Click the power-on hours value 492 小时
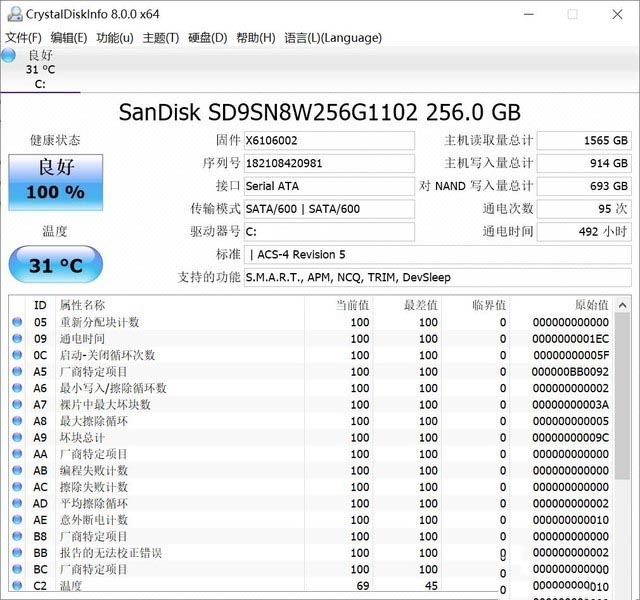Screen dimensions: 640x600 pos(584,232)
